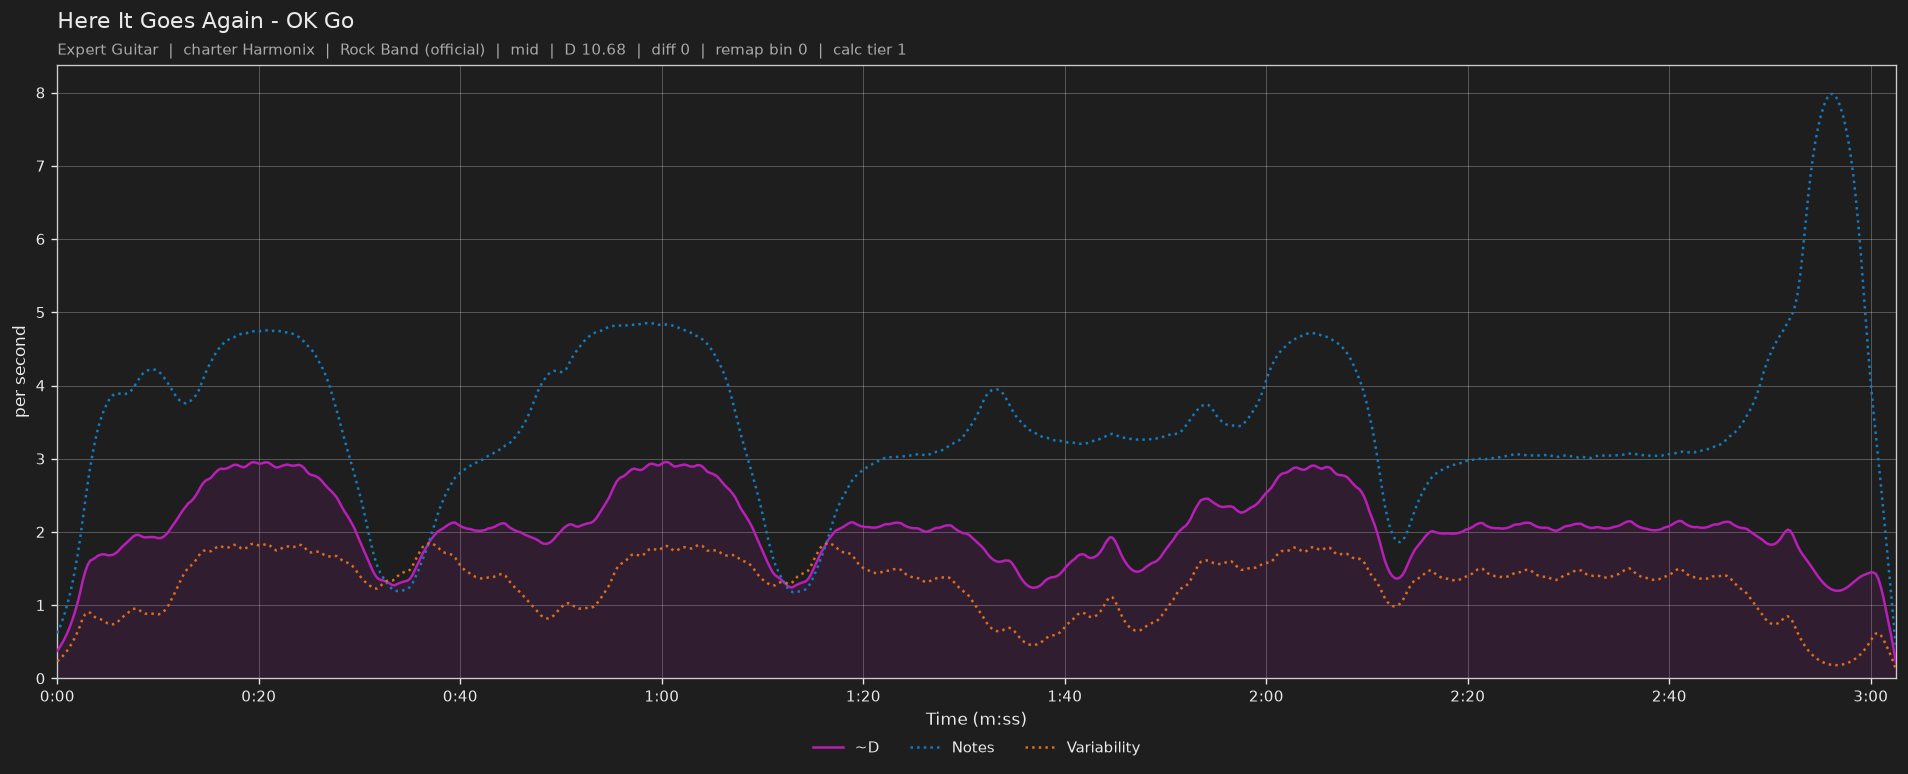The width and height of the screenshot is (1908, 774).
Task: Click "charter Harmonix" in the subtitle
Action: pos(249,50)
